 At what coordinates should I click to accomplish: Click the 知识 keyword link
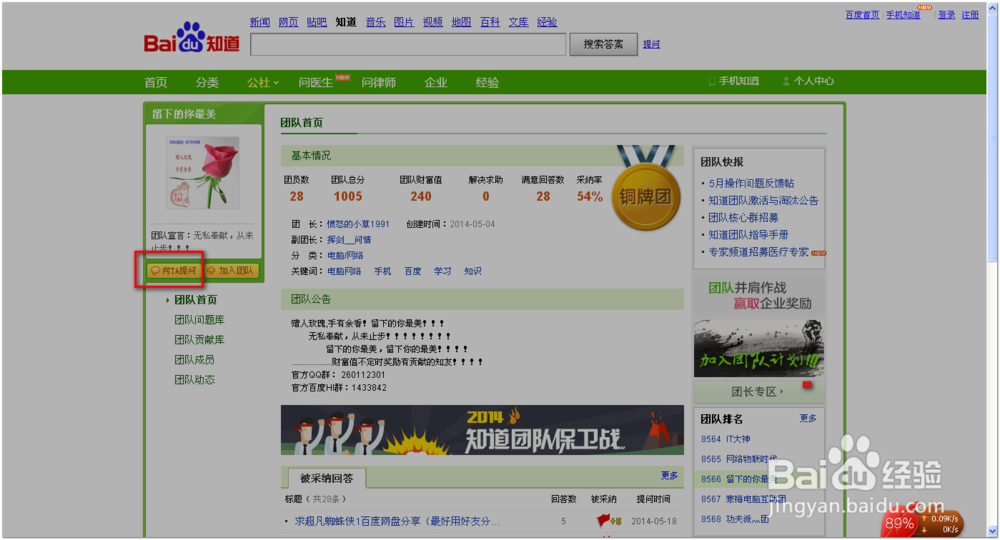click(x=473, y=271)
